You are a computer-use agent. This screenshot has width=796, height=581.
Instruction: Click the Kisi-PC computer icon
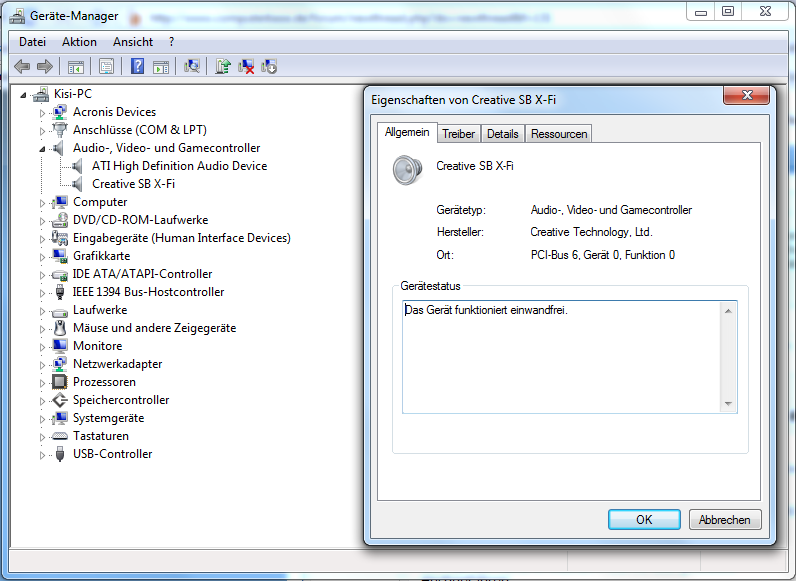point(41,94)
